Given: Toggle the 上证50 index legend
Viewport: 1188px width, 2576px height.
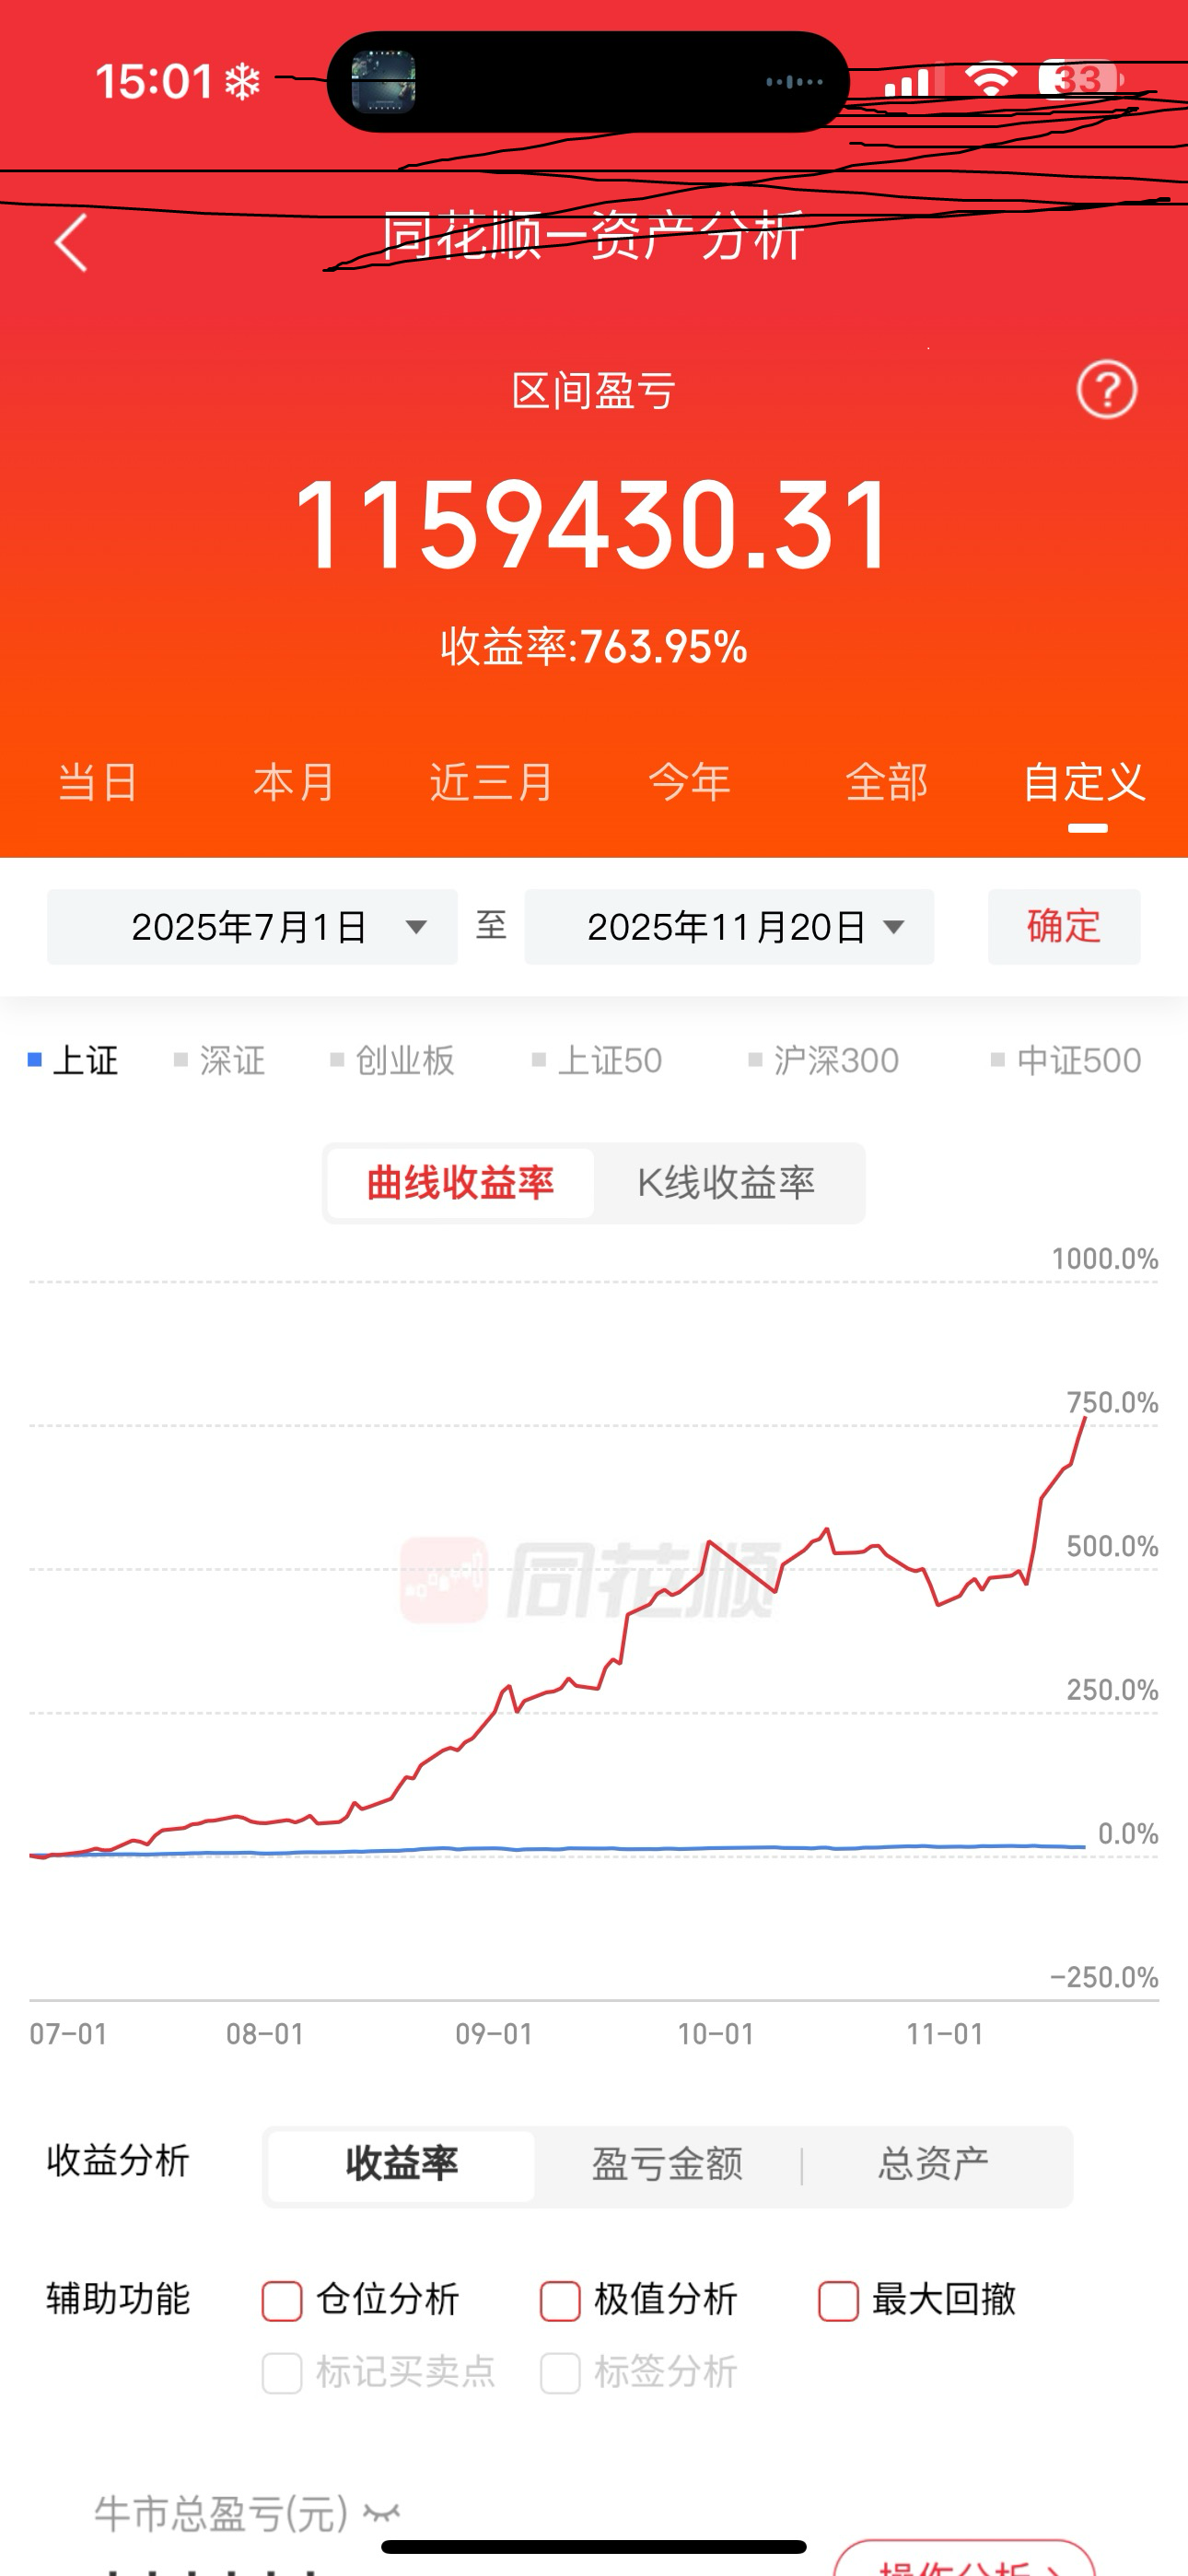Looking at the screenshot, I should [597, 1060].
